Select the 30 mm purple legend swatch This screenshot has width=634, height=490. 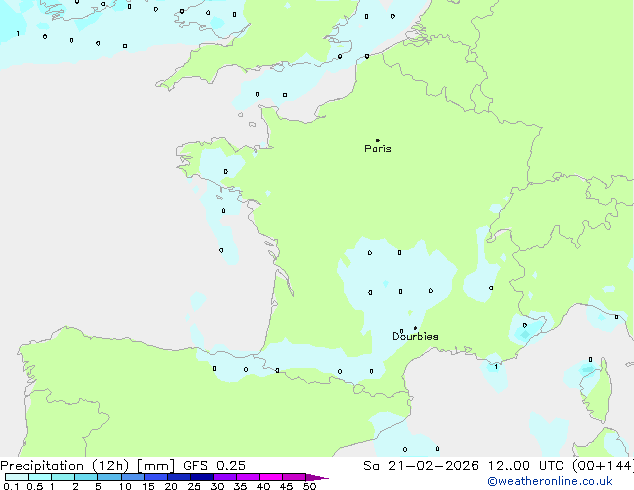click(x=225, y=477)
